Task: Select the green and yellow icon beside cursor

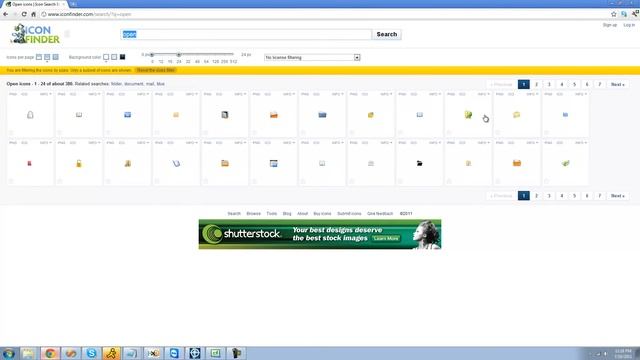Action: (x=468, y=115)
